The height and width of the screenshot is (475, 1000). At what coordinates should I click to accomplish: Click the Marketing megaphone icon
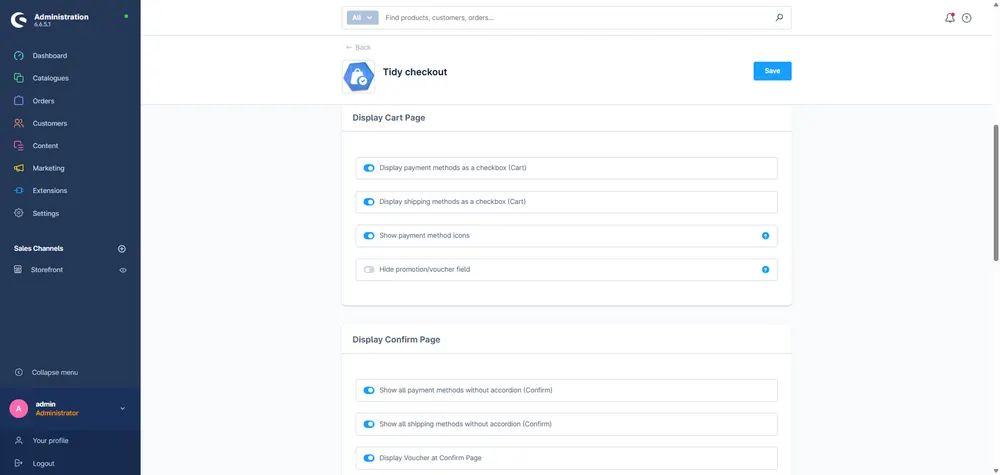point(18,168)
